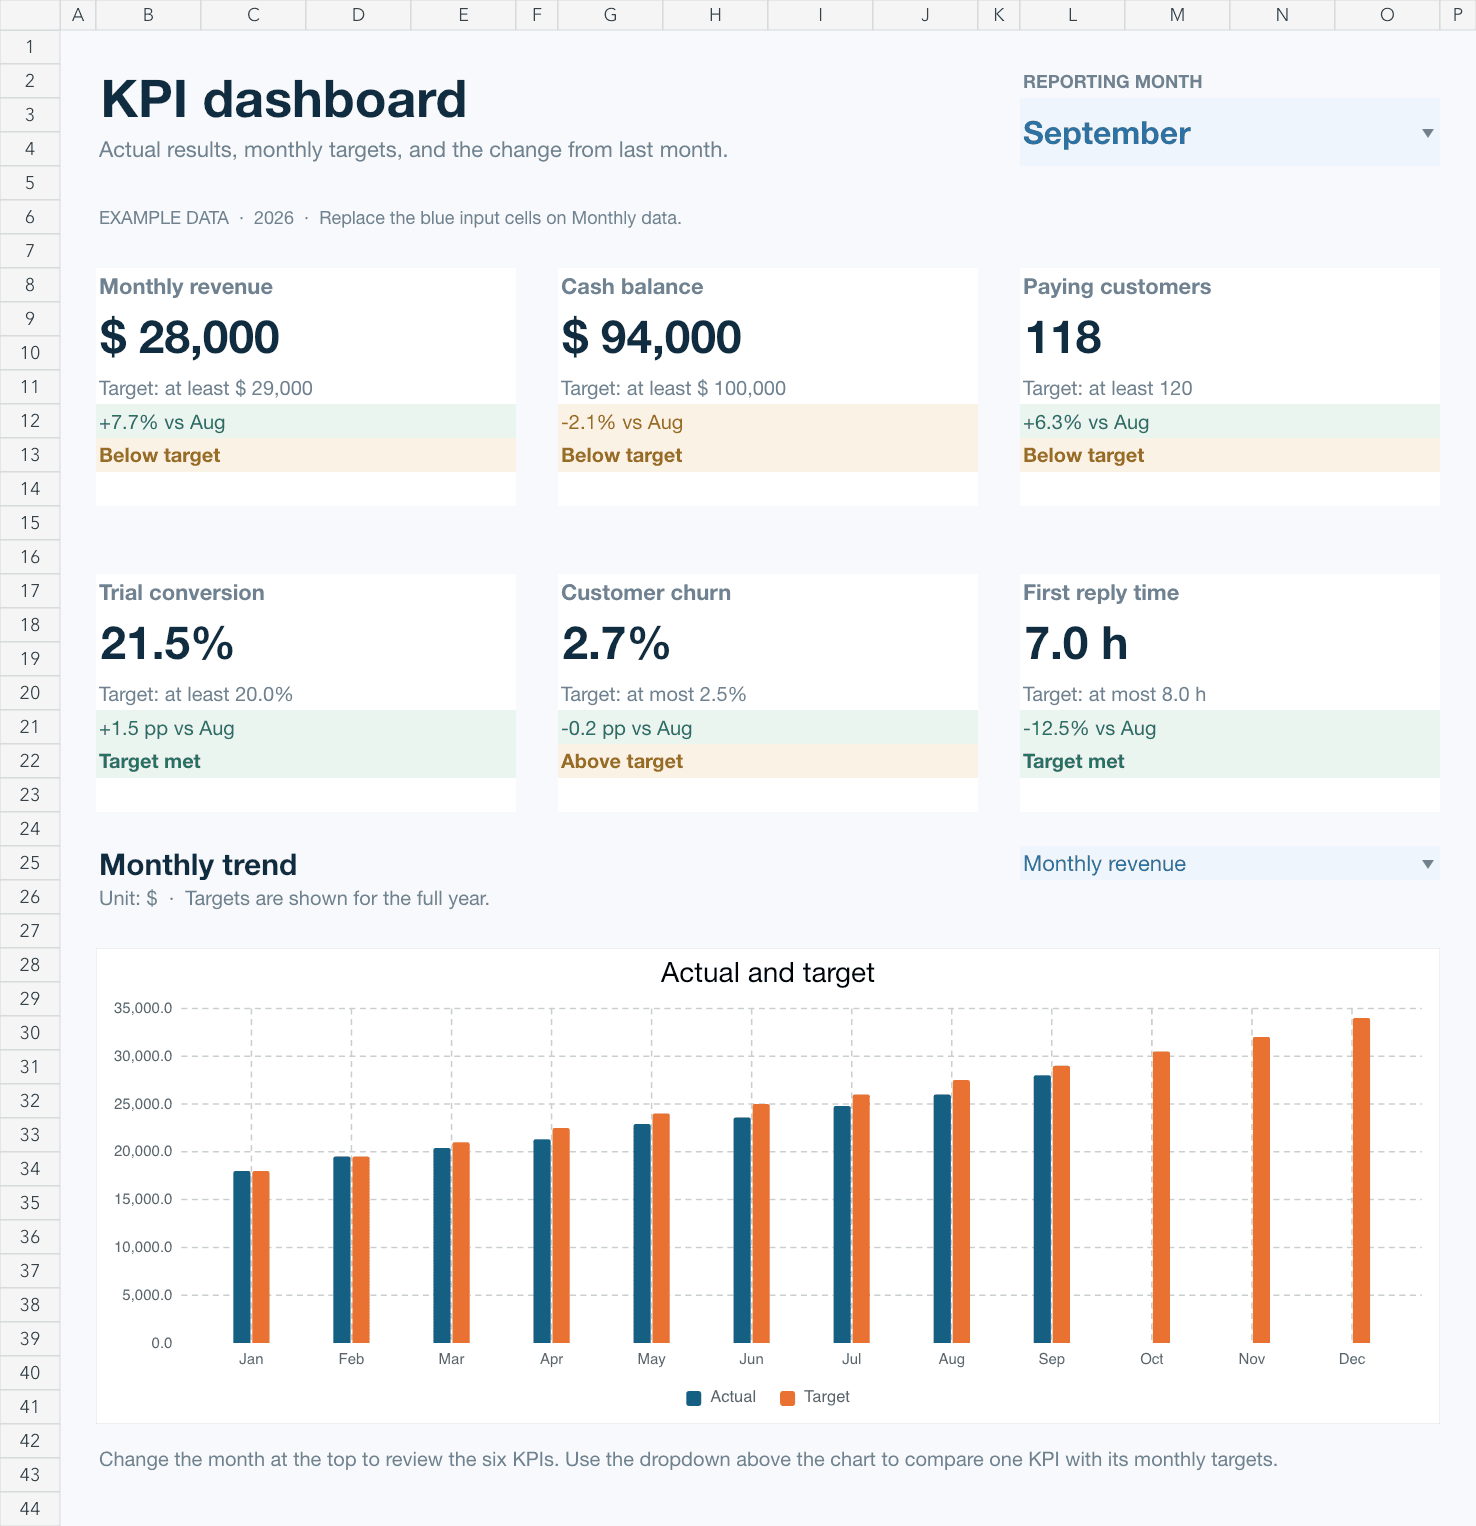Select row 9 header

[x=30, y=319]
